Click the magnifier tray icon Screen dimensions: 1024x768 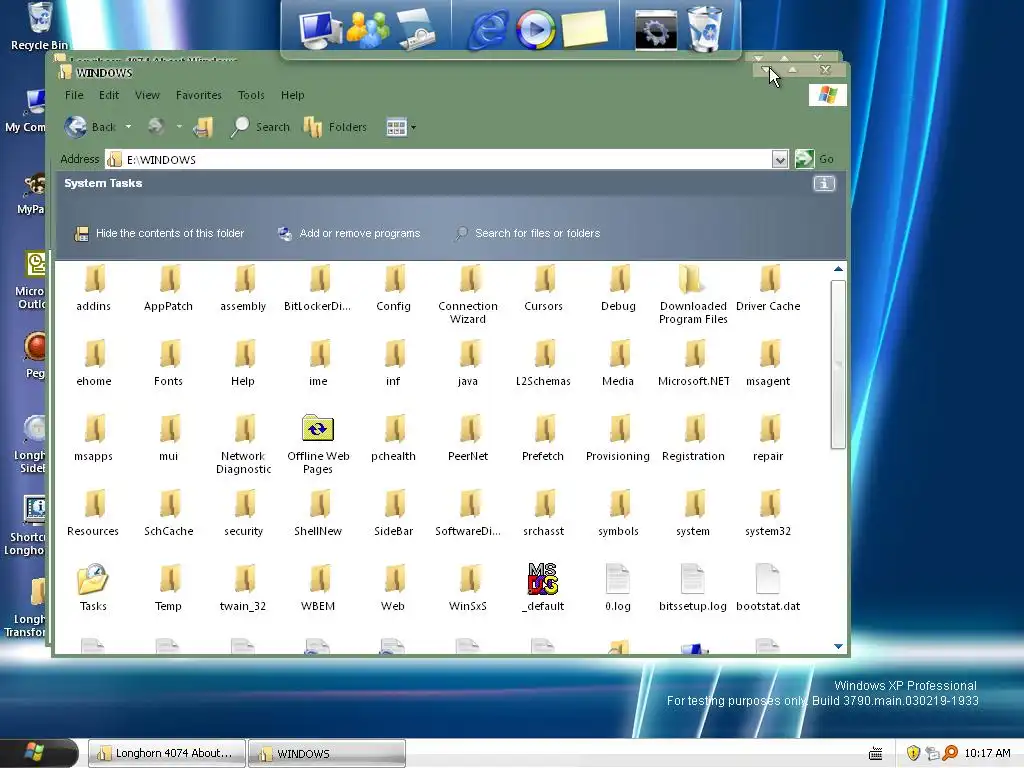950,753
